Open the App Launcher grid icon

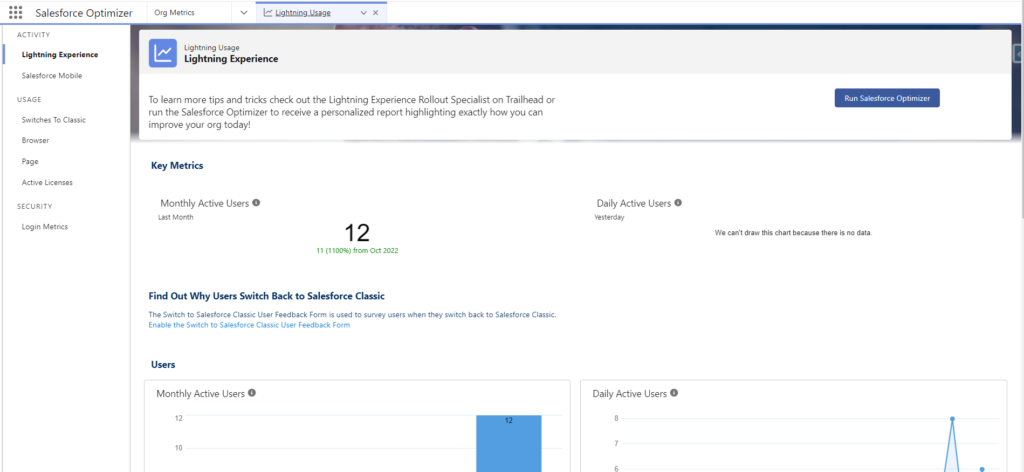[x=16, y=12]
